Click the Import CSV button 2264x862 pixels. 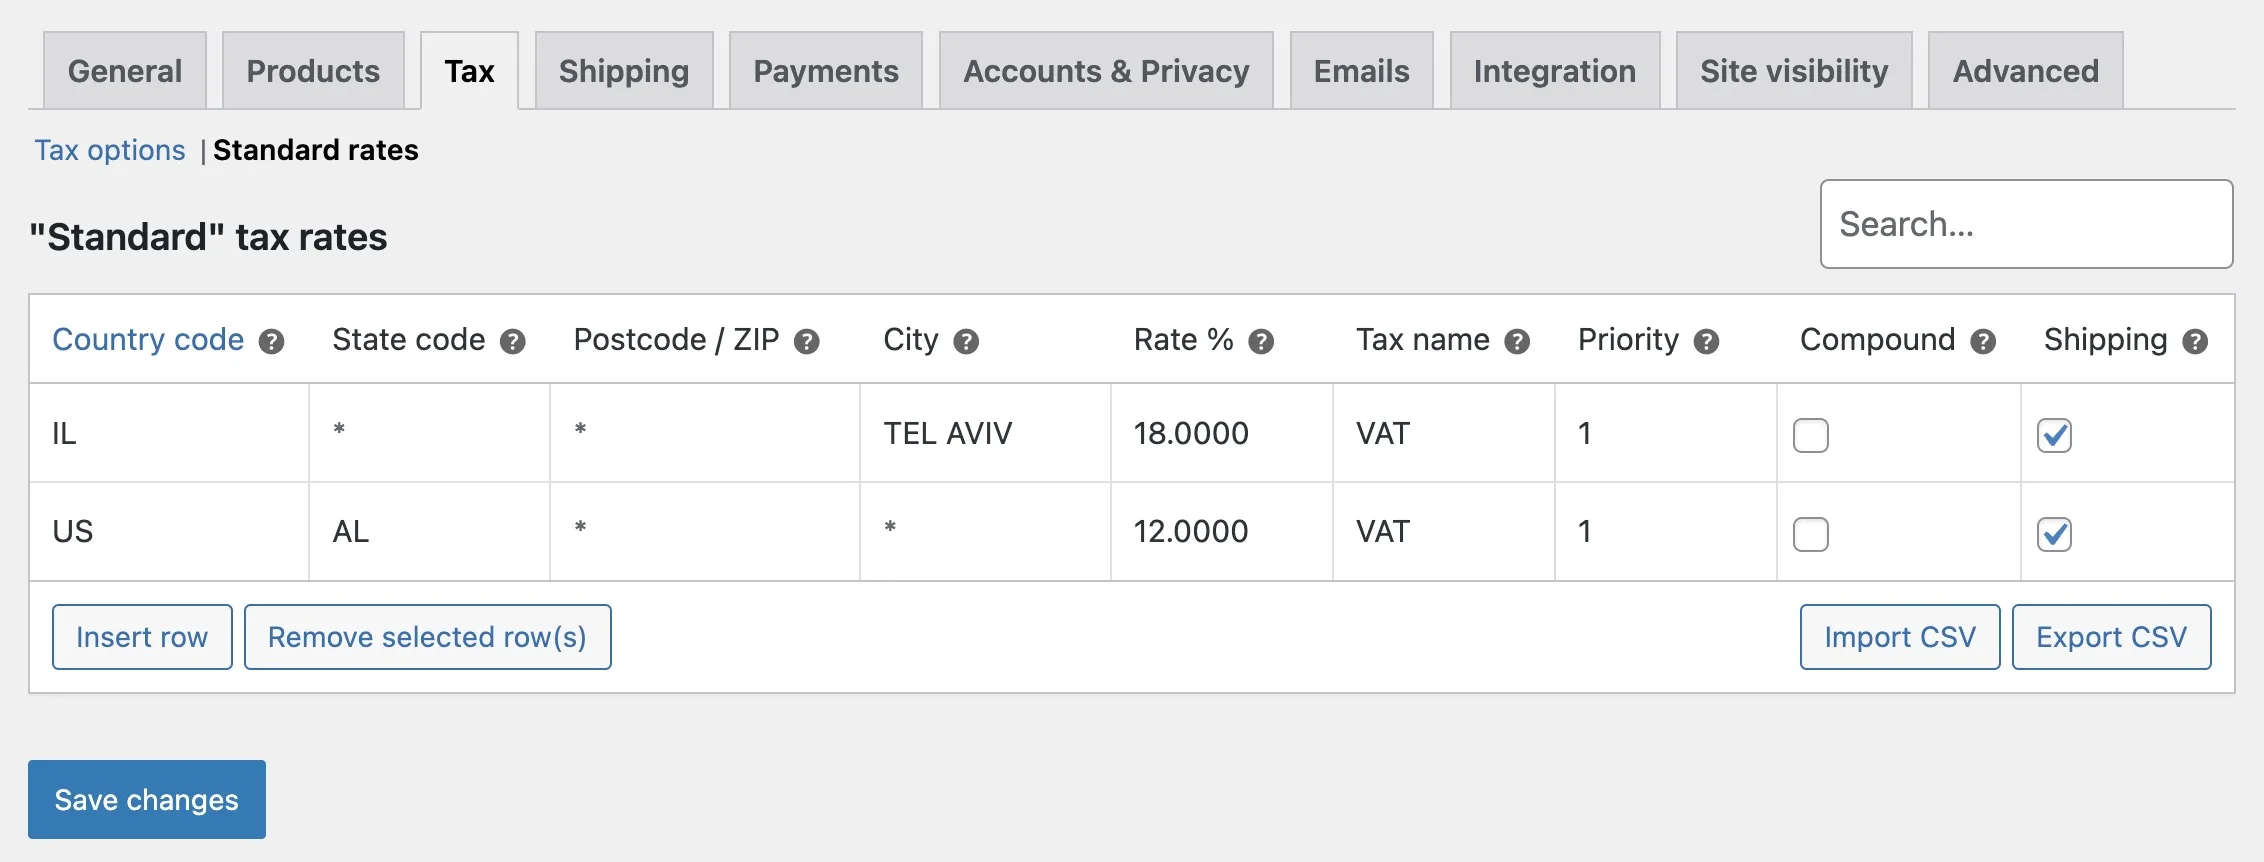pyautogui.click(x=1900, y=637)
